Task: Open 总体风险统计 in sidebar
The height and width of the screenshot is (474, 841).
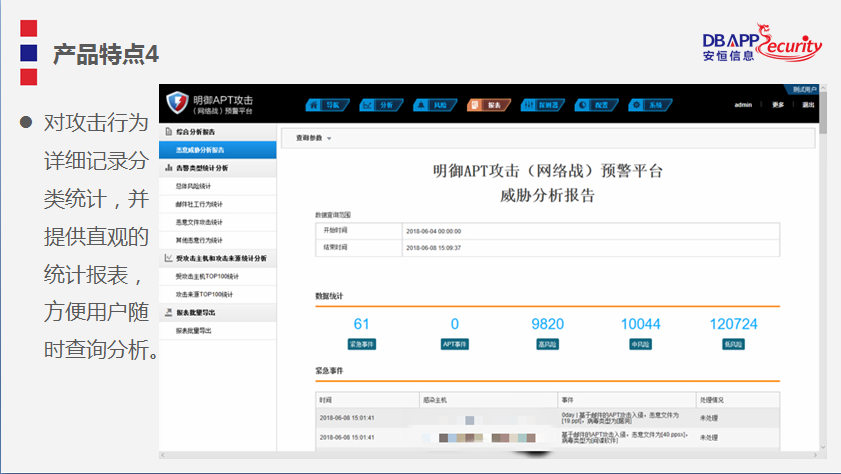Action: pos(218,186)
